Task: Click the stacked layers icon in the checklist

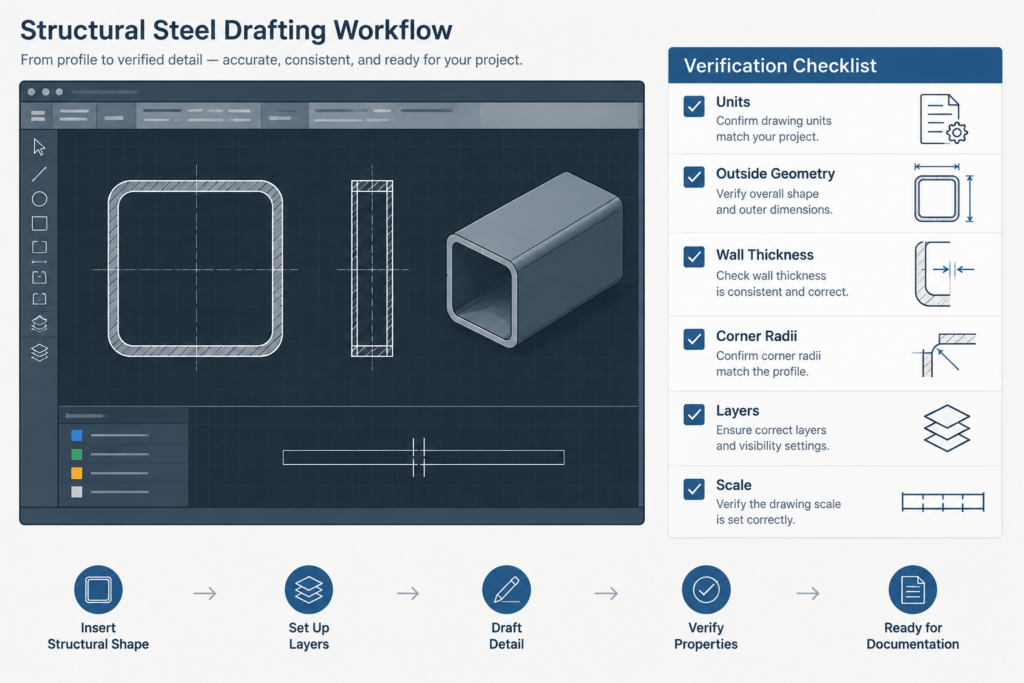Action: (x=946, y=428)
